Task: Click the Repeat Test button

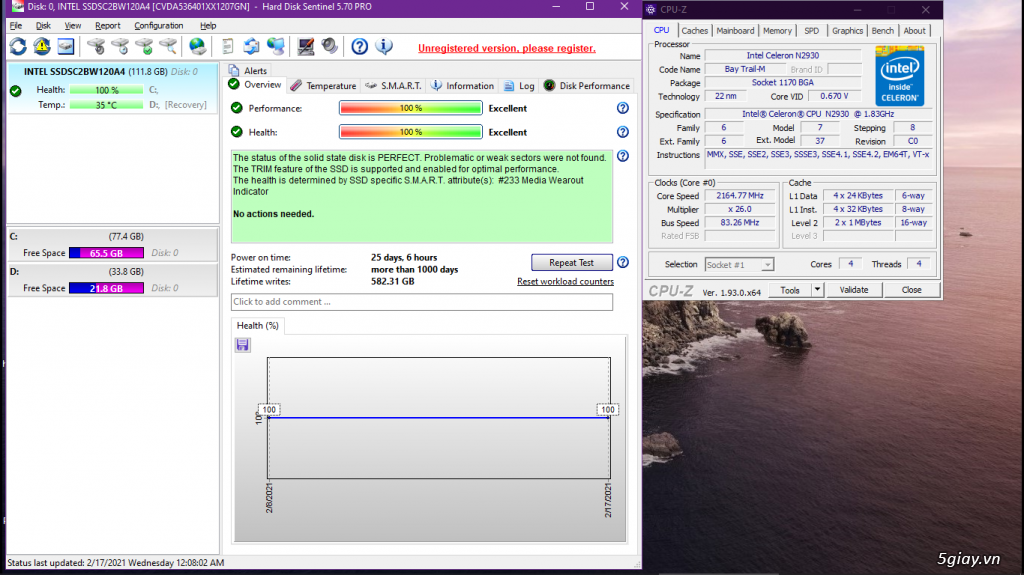Action: [571, 262]
